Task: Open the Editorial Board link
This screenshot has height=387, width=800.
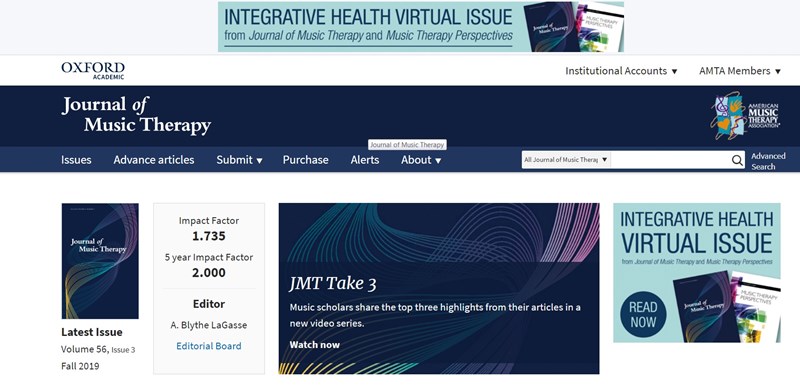Action: 209,346
